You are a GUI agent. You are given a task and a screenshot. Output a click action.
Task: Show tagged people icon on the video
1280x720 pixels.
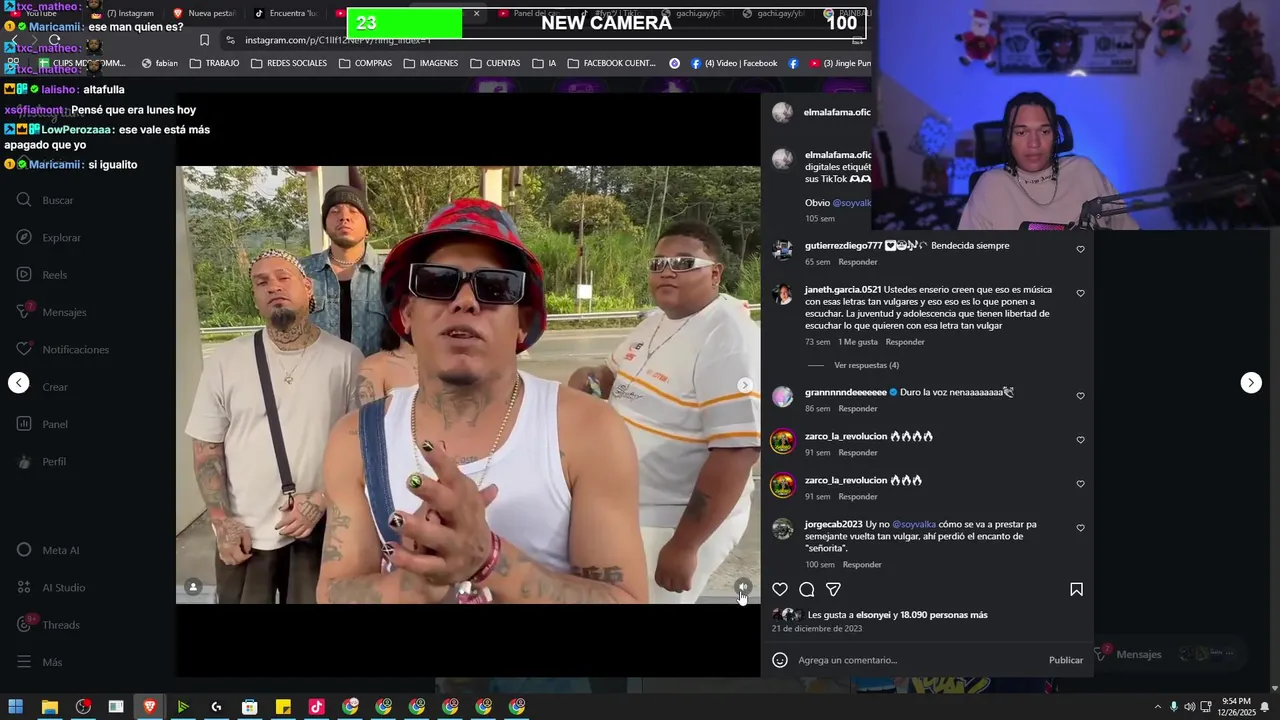pos(194,587)
